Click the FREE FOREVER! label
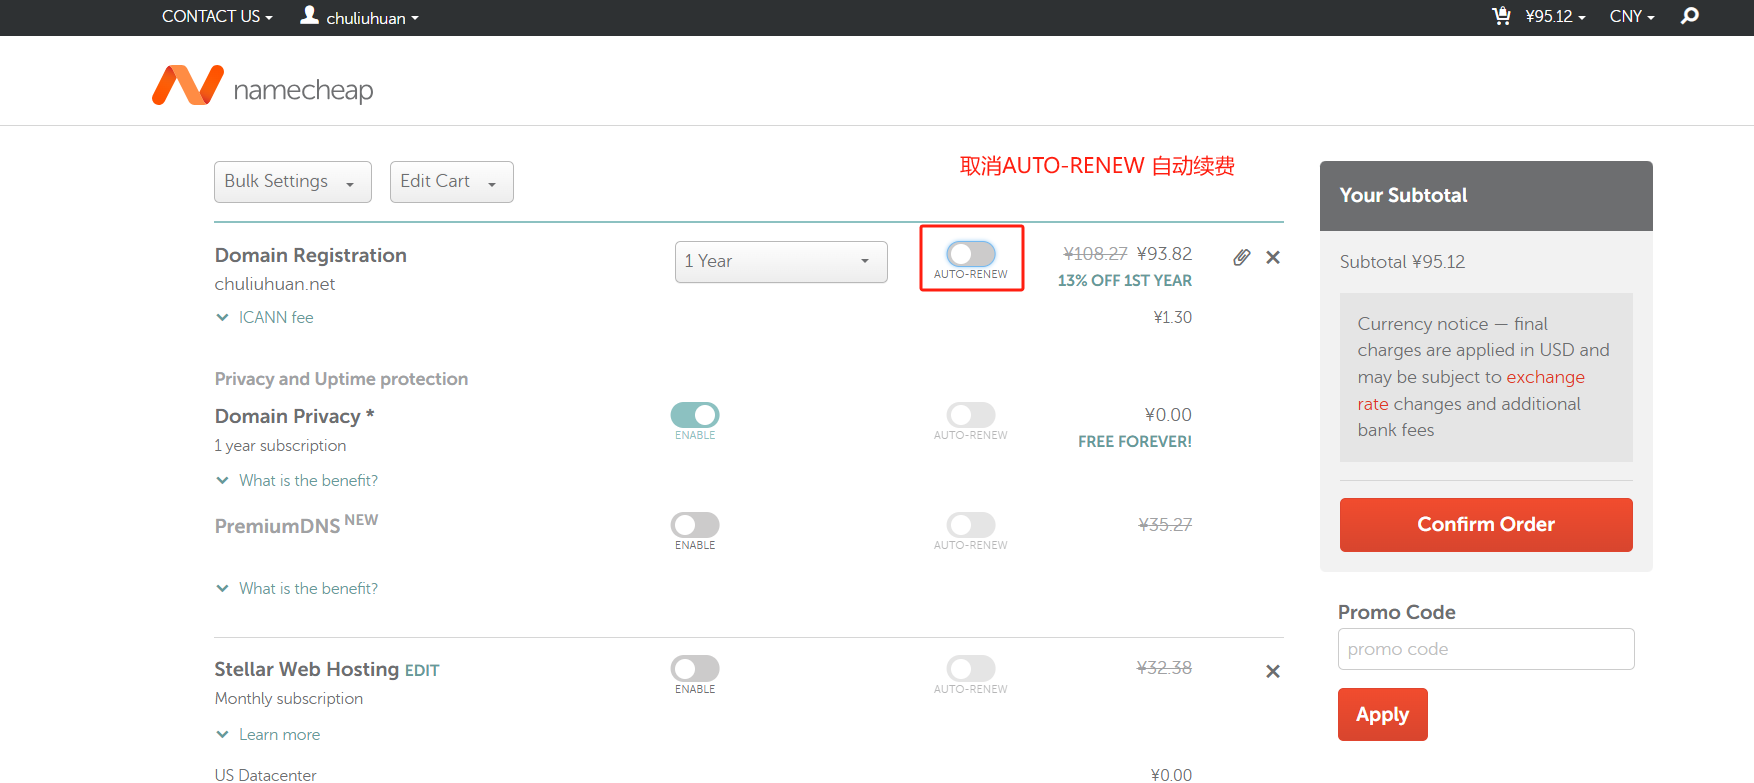The image size is (1754, 783). 1135,441
